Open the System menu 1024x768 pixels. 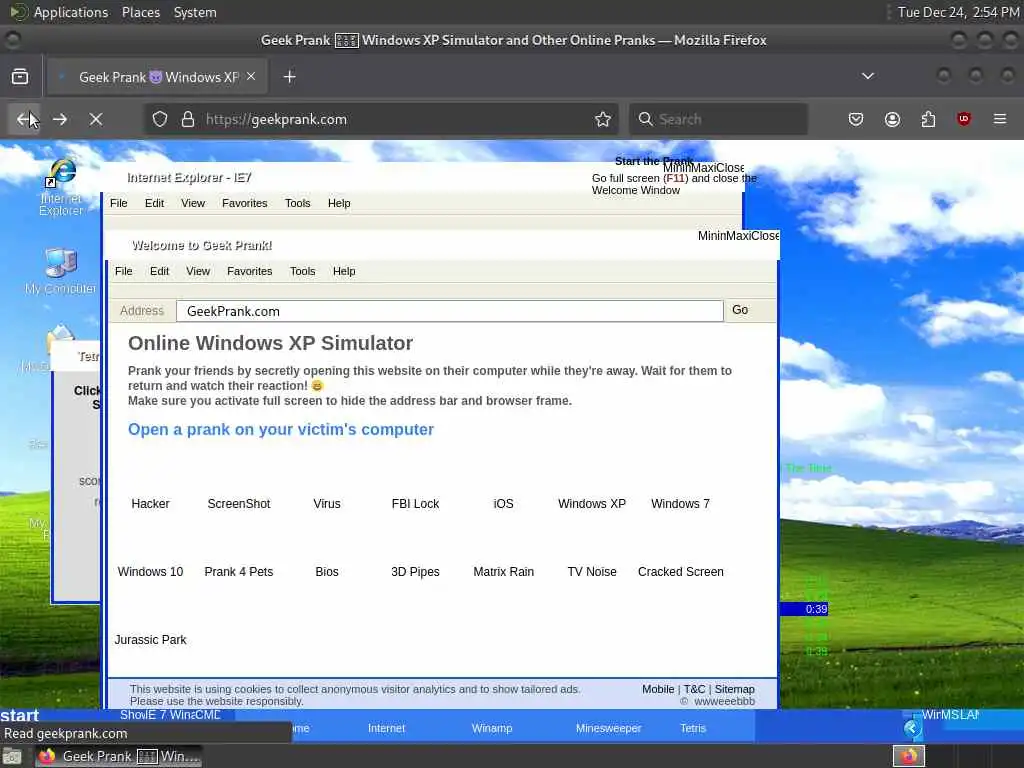tap(195, 12)
